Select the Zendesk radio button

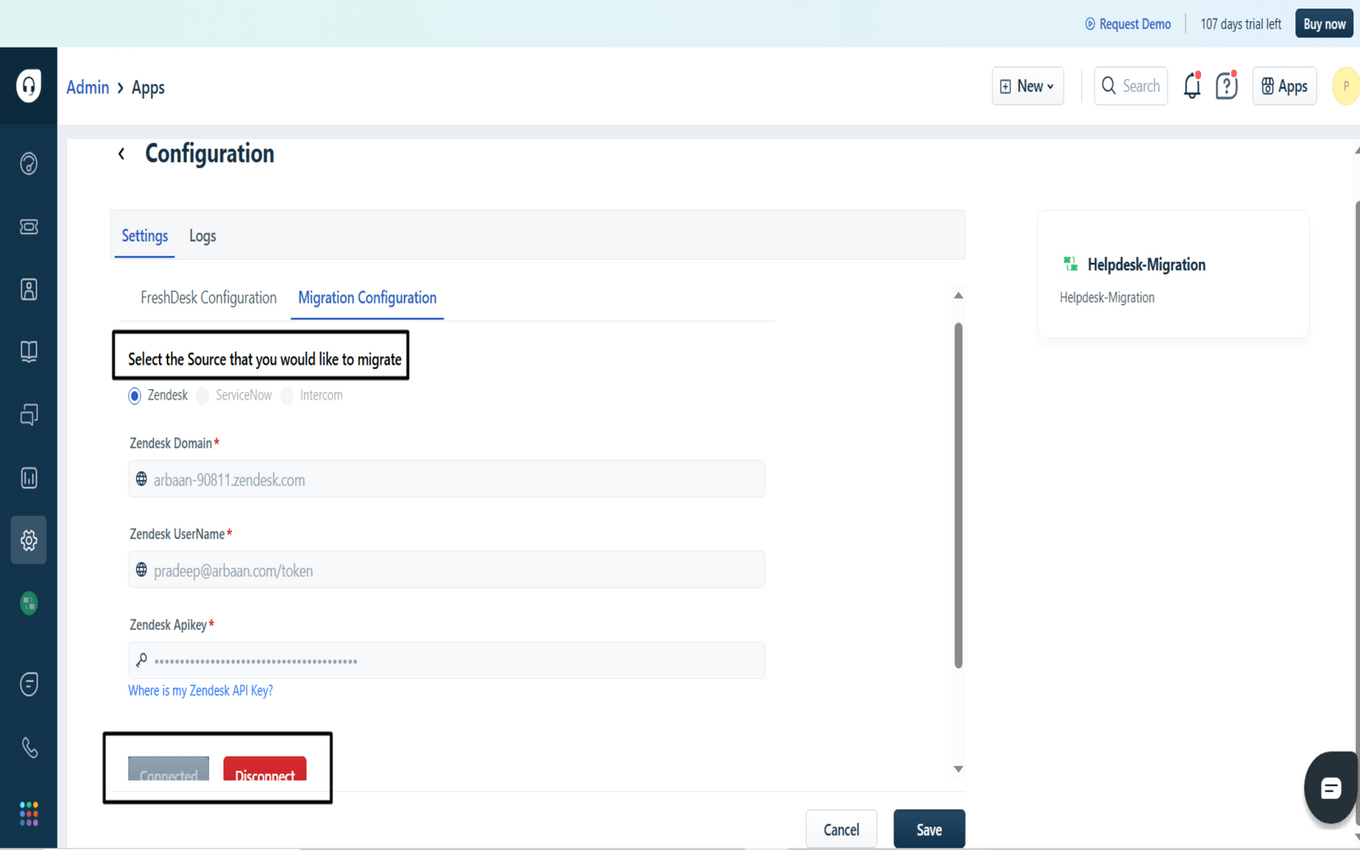pos(135,396)
